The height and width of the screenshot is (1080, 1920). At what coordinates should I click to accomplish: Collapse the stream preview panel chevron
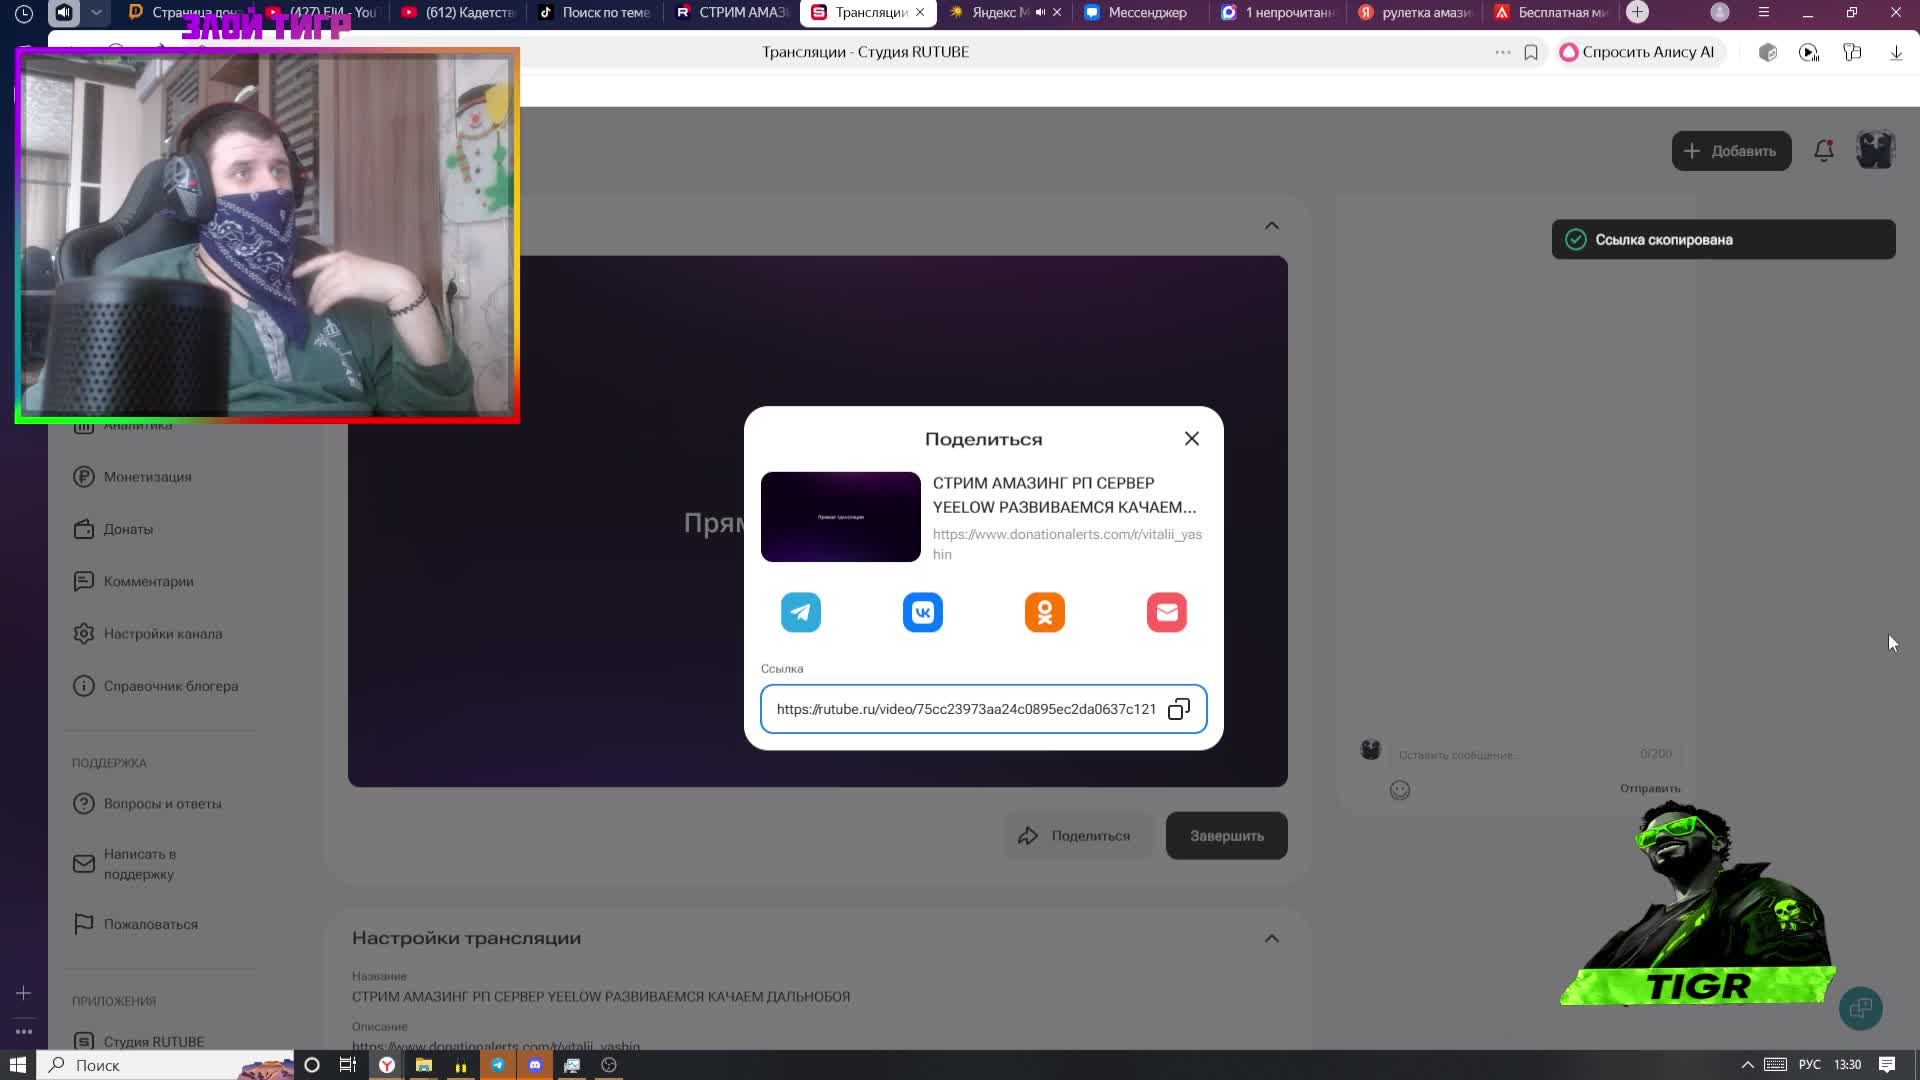(x=1271, y=226)
